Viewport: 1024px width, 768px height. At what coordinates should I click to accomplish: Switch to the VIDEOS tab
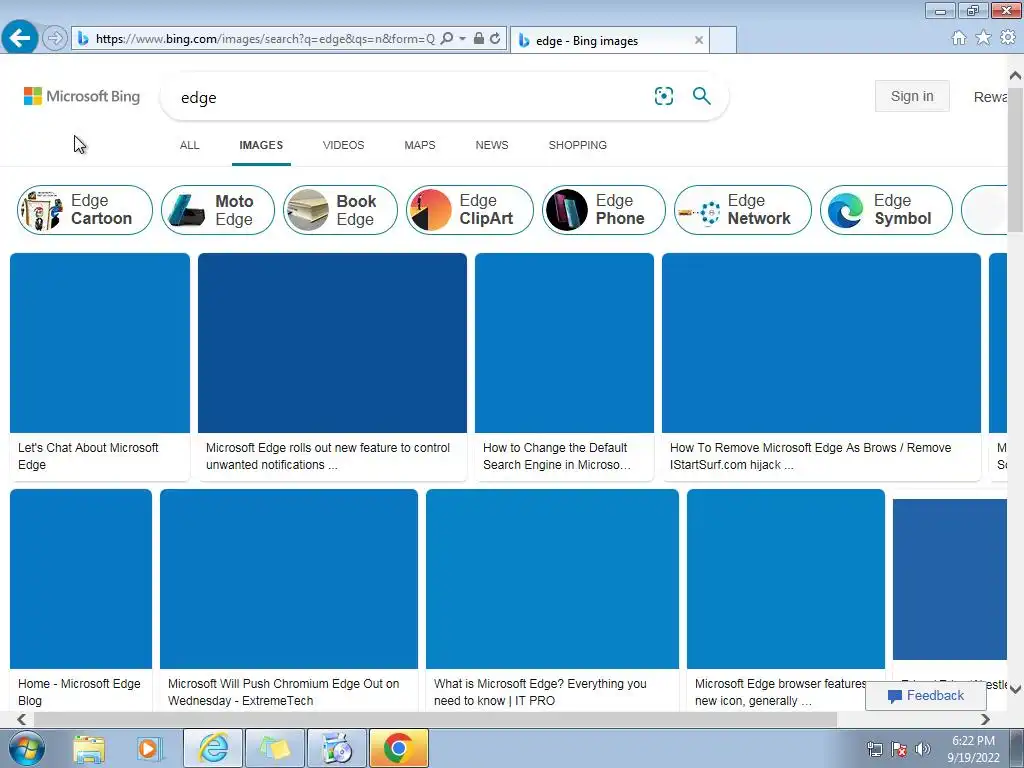point(344,145)
